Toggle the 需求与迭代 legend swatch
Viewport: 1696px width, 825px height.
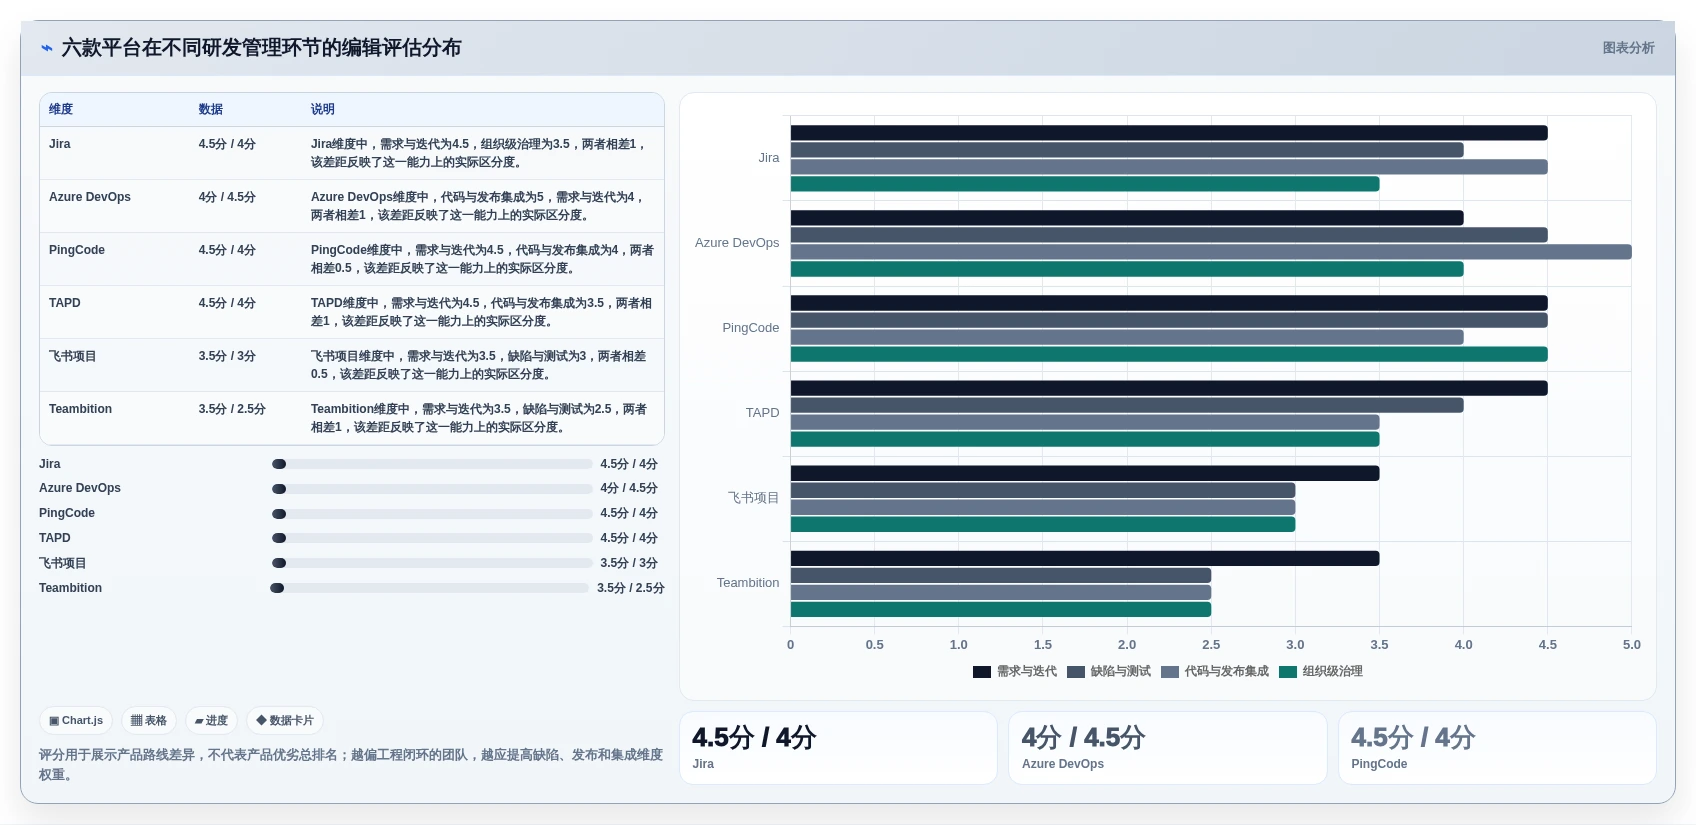[981, 672]
